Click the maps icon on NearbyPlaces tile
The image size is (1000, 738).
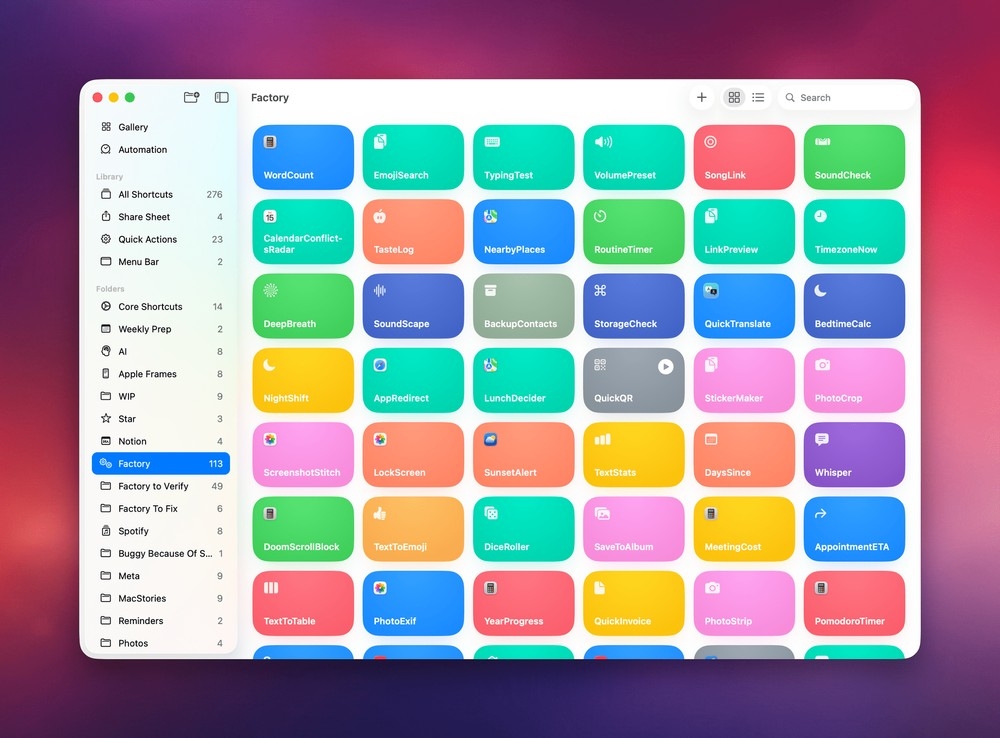pyautogui.click(x=490, y=216)
